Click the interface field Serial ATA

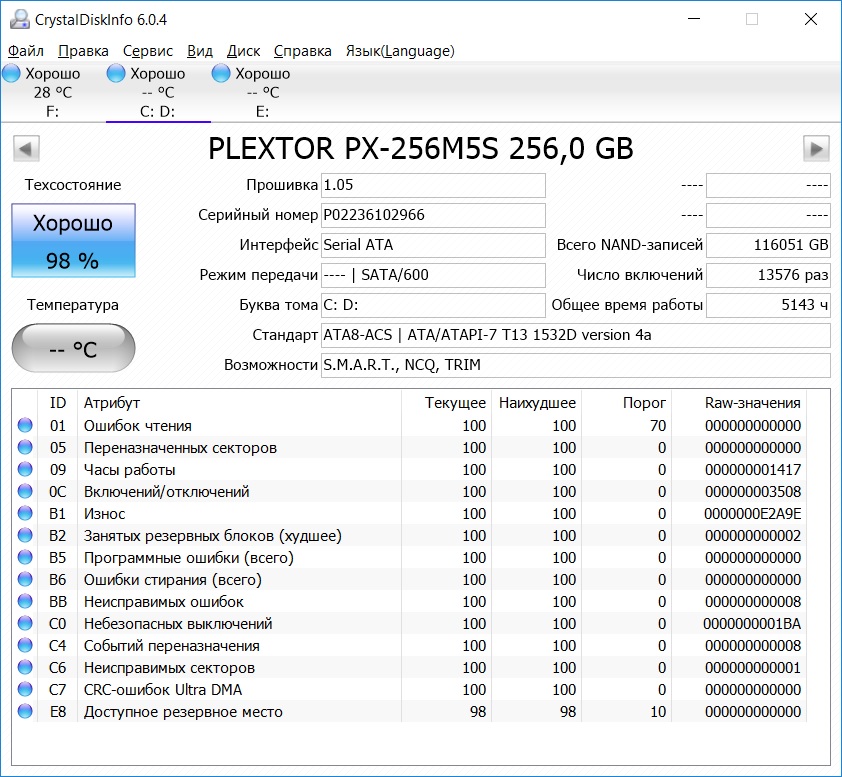433,245
